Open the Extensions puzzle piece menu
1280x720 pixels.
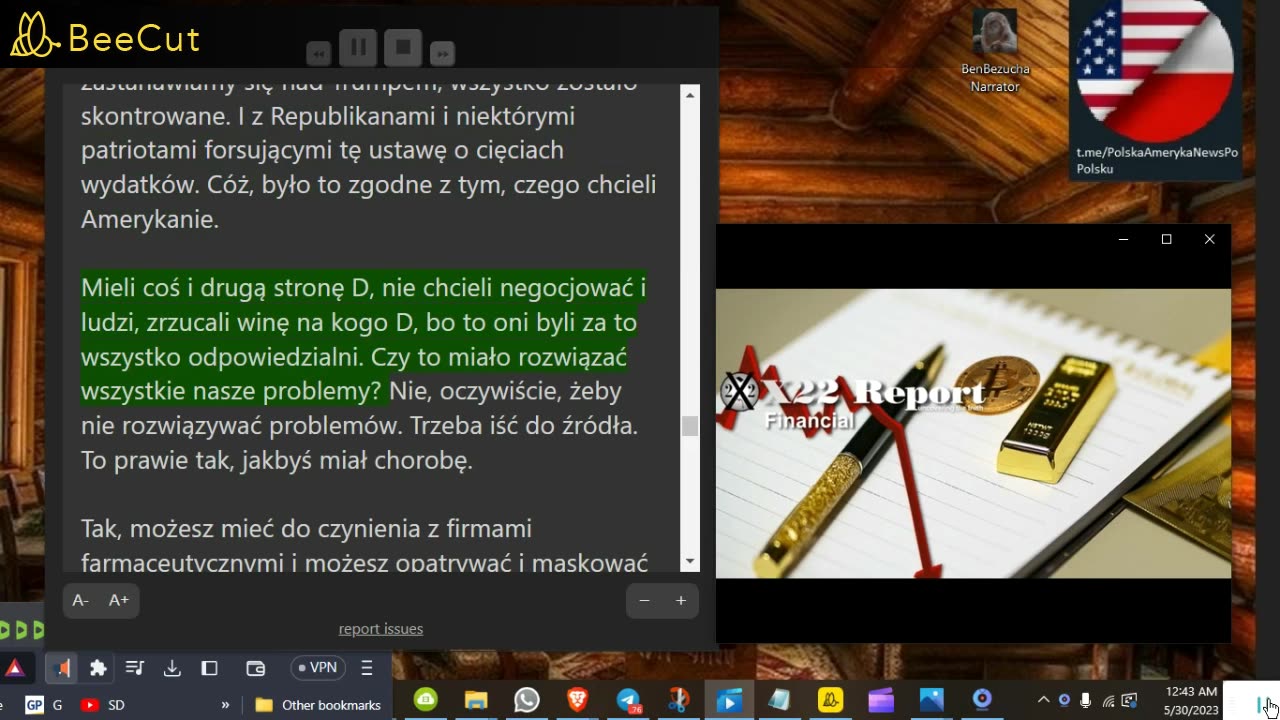(98, 668)
